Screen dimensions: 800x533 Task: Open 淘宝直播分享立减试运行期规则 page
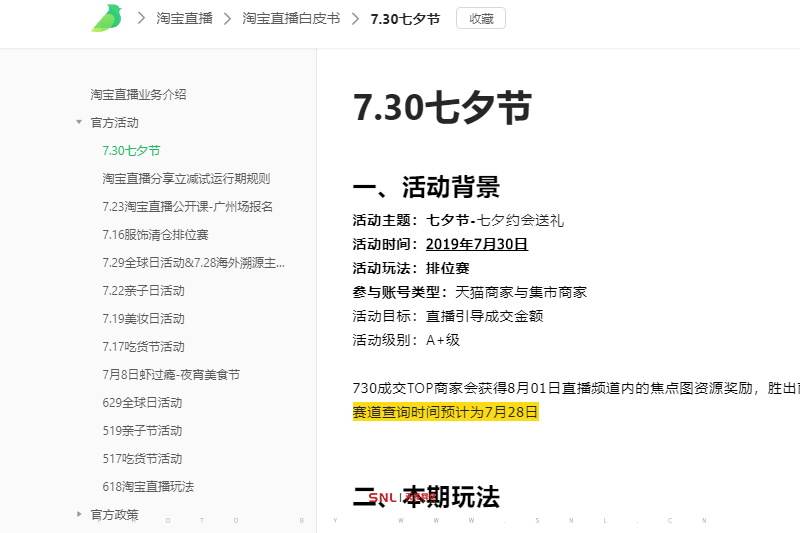[186, 179]
